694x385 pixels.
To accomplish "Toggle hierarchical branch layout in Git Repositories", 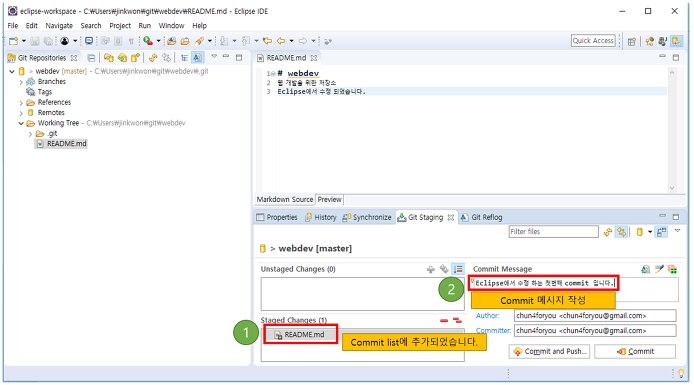I will (x=184, y=58).
